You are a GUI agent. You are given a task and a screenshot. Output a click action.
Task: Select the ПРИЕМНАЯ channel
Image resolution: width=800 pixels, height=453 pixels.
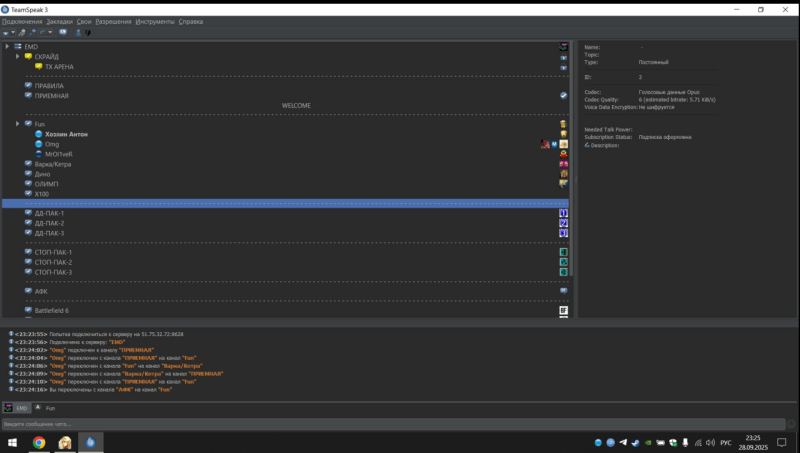(x=51, y=96)
